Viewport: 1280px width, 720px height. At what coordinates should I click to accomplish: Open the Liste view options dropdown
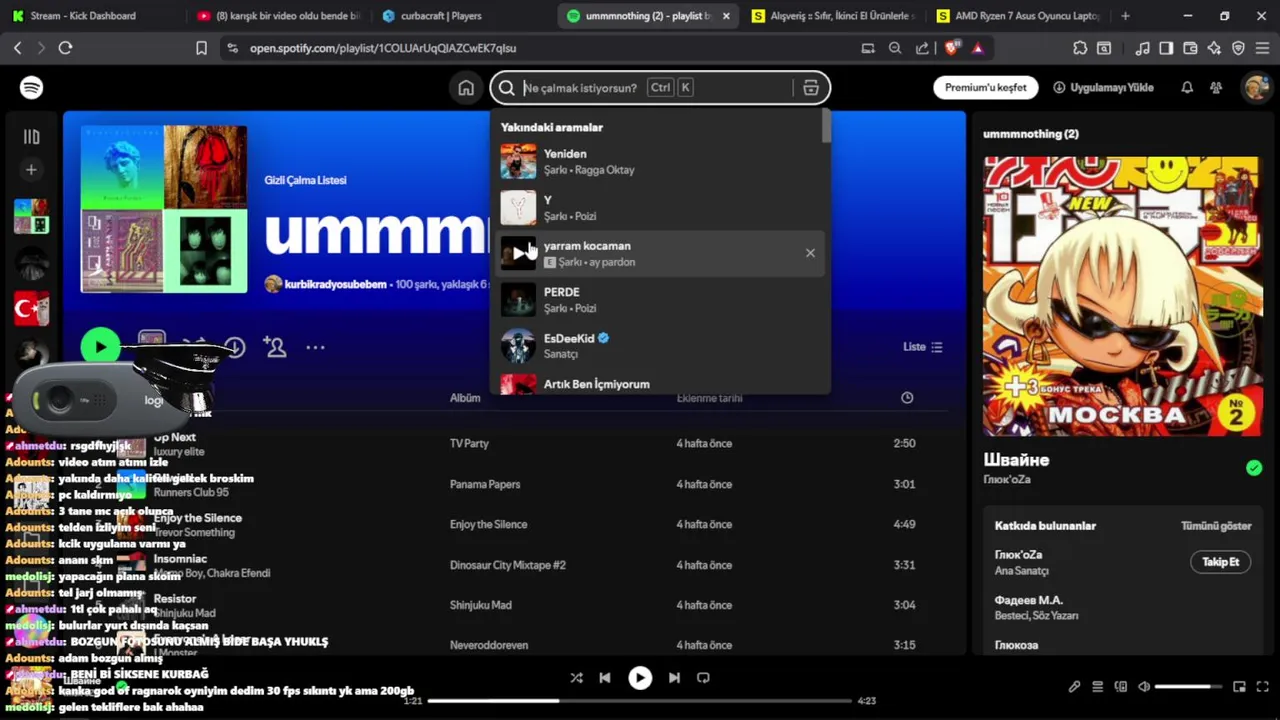tap(922, 347)
